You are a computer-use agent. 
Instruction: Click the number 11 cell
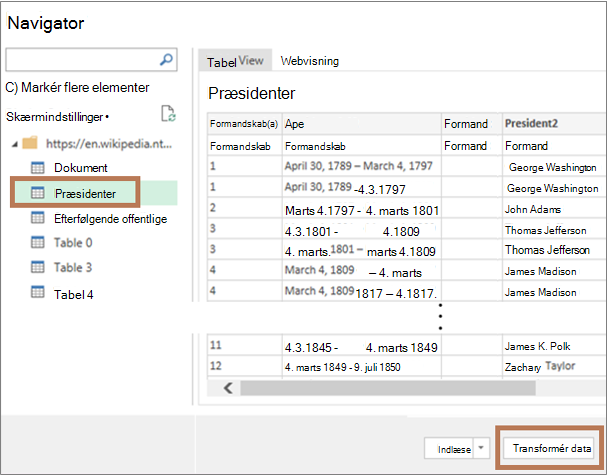pyautogui.click(x=245, y=345)
